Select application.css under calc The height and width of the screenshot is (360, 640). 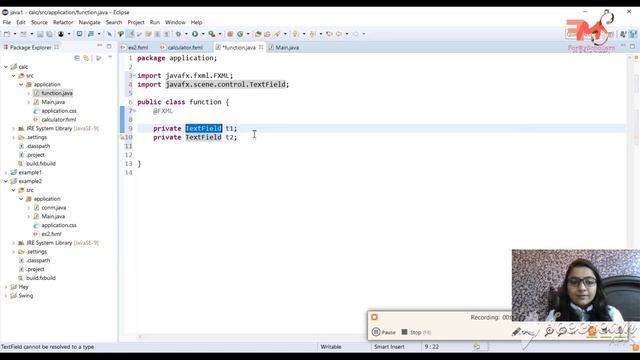click(59, 111)
